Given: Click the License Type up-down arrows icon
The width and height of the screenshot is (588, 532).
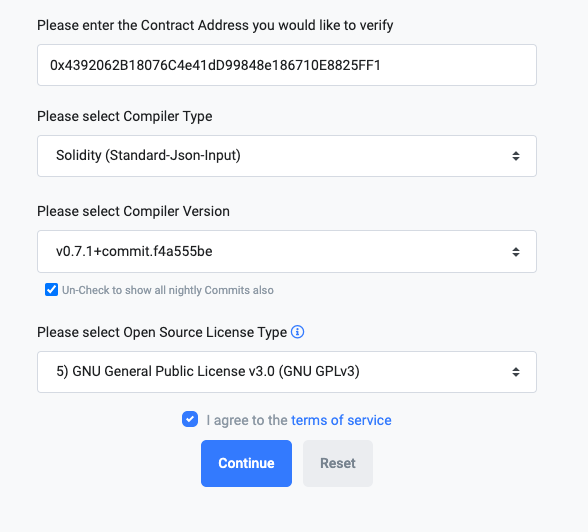Looking at the screenshot, I should tap(516, 372).
